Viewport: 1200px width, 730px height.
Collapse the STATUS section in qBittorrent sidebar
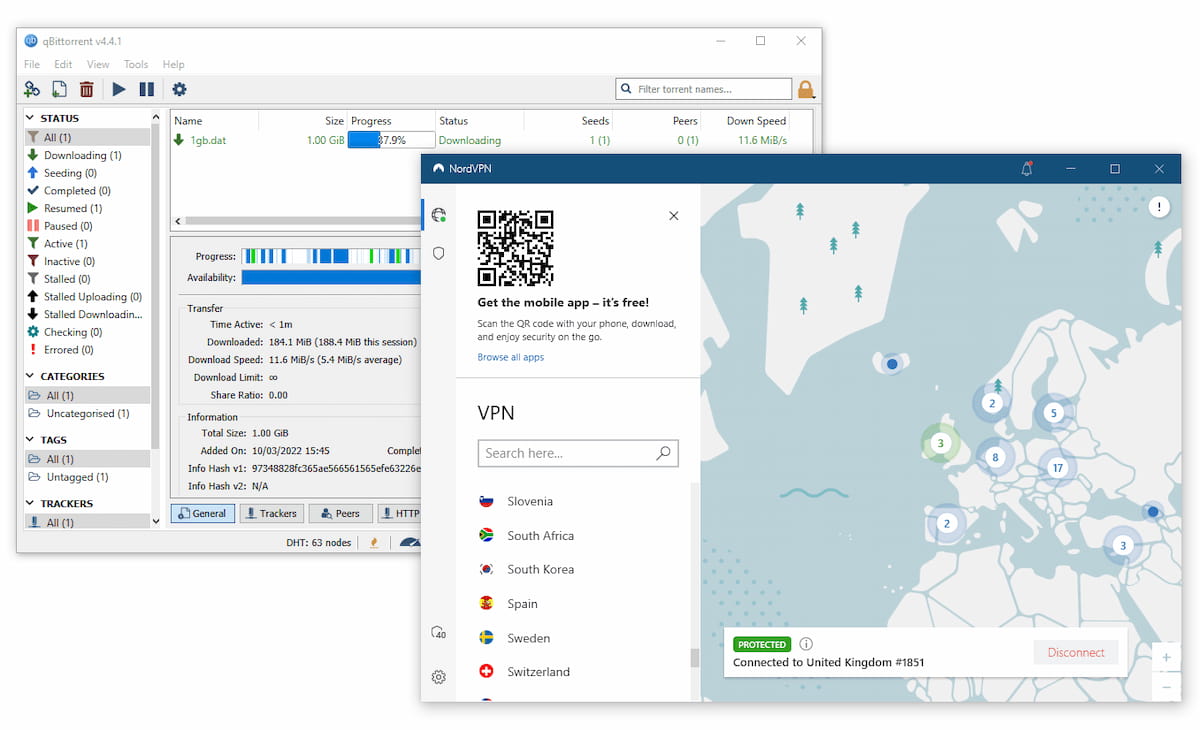click(x=31, y=118)
